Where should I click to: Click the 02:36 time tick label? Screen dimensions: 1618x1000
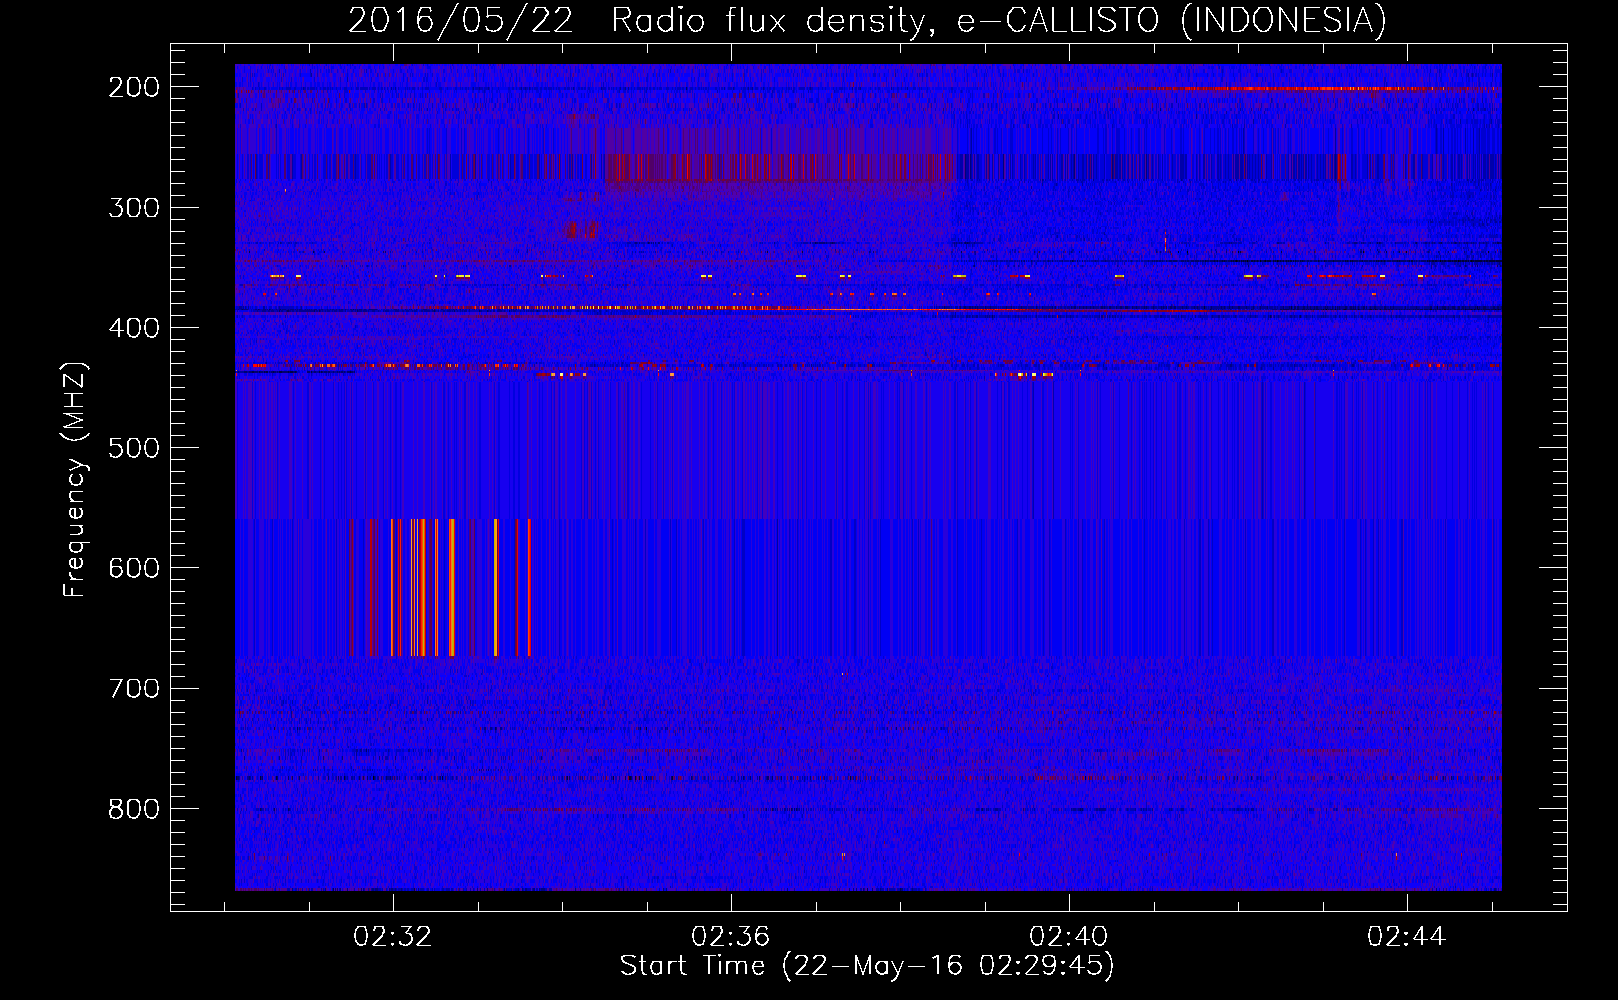pyautogui.click(x=731, y=937)
